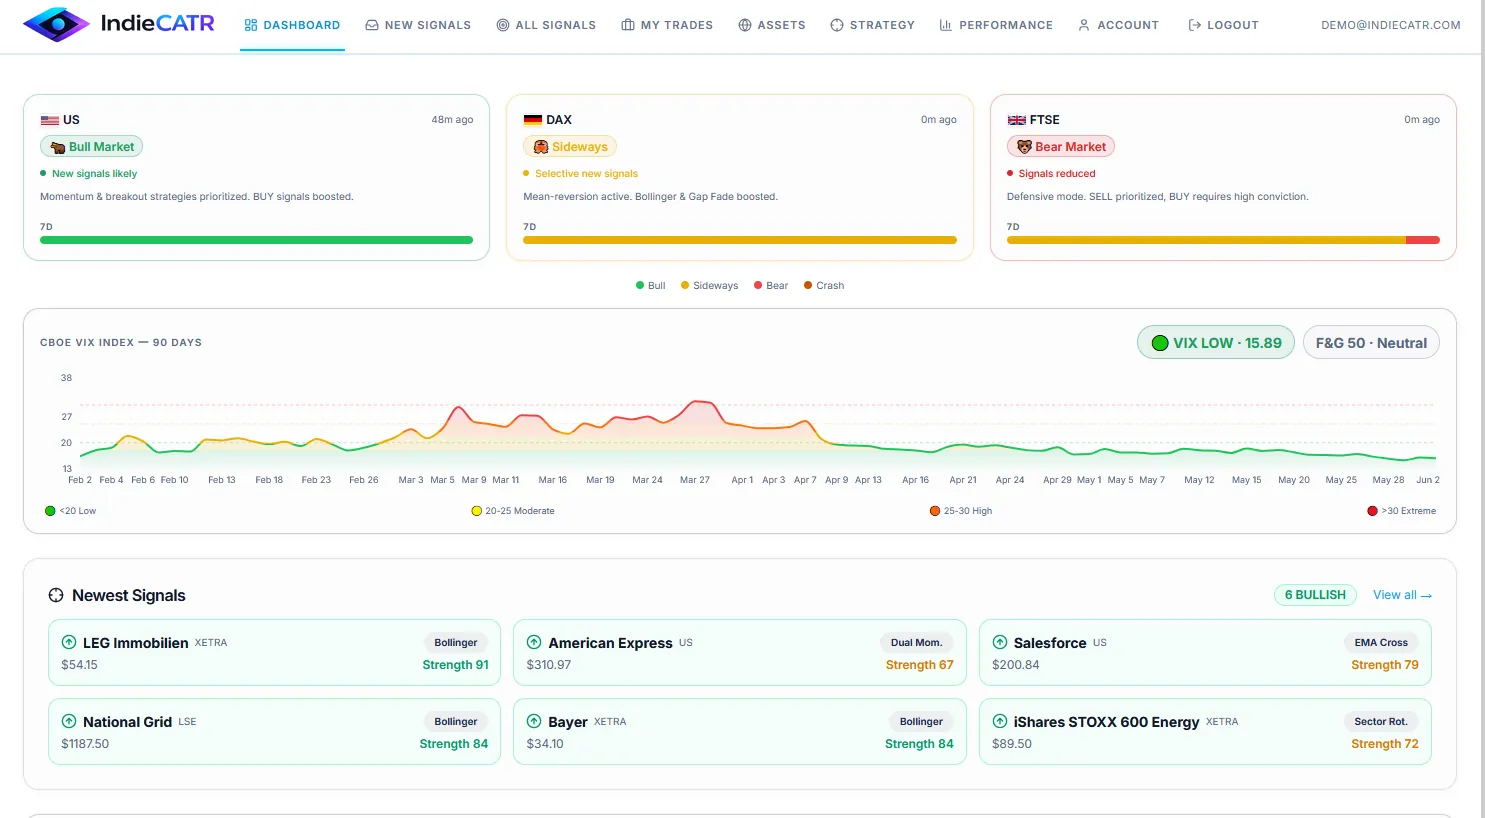Viewport: 1485px width, 818px height.
Task: Click the Crash legend dot
Action: [808, 285]
